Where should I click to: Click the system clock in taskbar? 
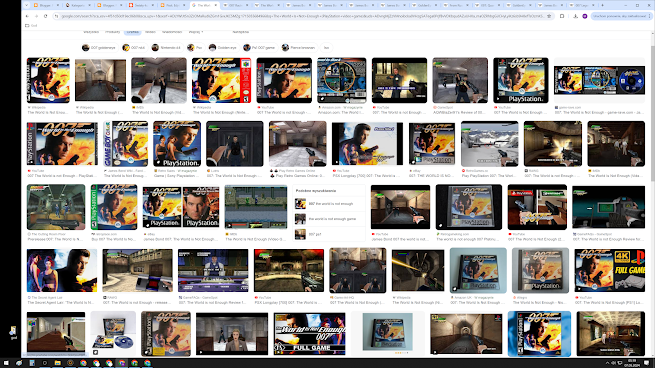point(632,363)
